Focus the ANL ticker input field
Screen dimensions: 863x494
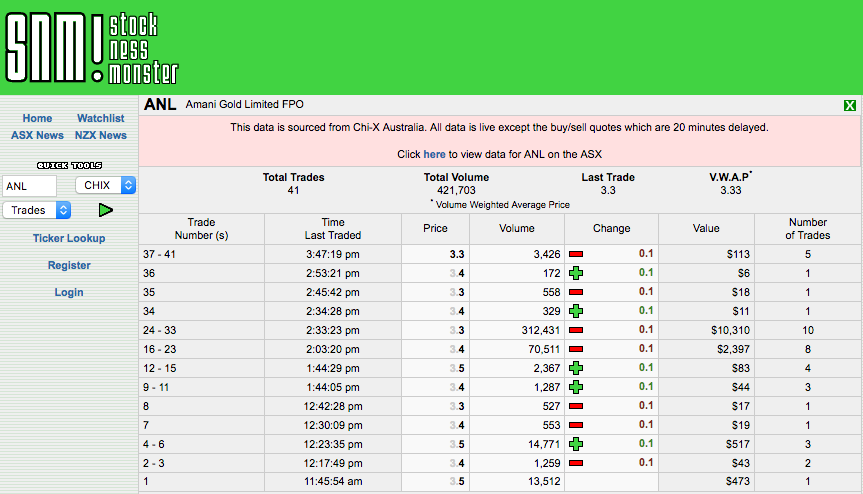(x=29, y=186)
